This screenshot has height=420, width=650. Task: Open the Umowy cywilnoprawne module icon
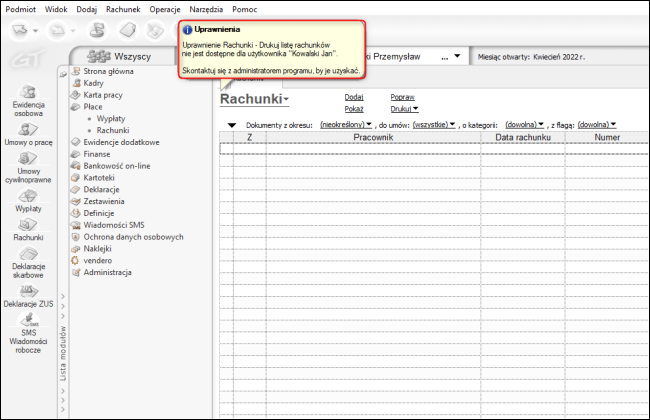click(x=28, y=158)
